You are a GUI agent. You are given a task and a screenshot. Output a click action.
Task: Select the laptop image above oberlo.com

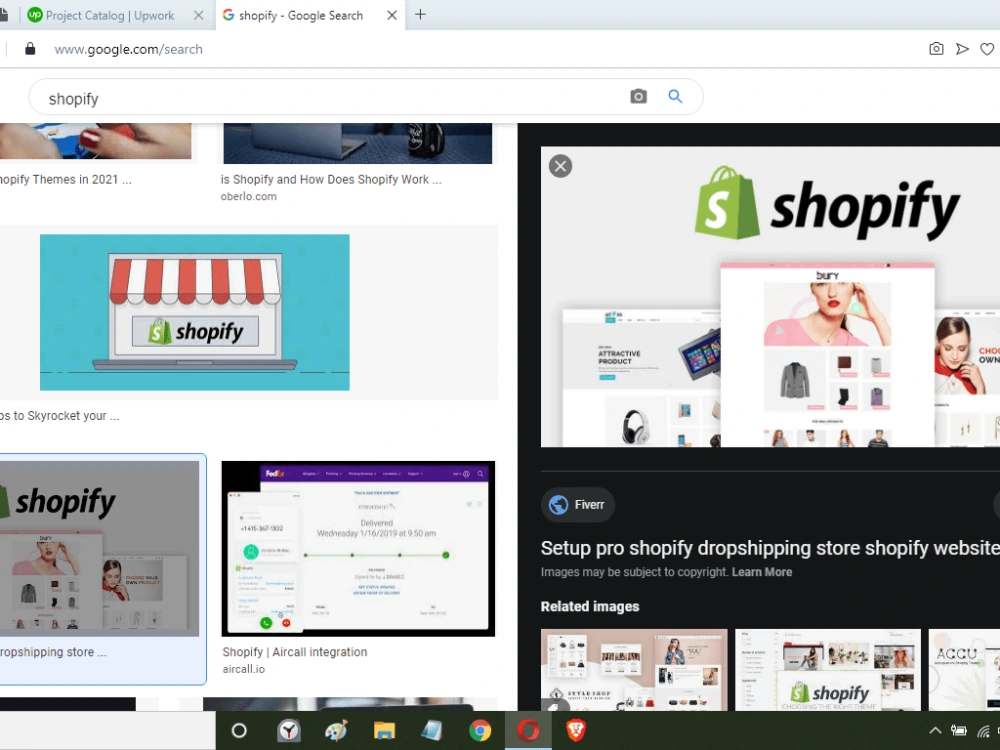[x=358, y=143]
